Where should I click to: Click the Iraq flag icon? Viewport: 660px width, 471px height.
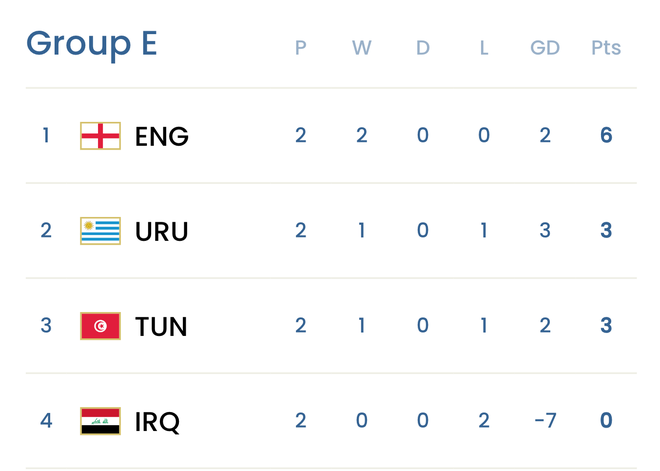100,421
